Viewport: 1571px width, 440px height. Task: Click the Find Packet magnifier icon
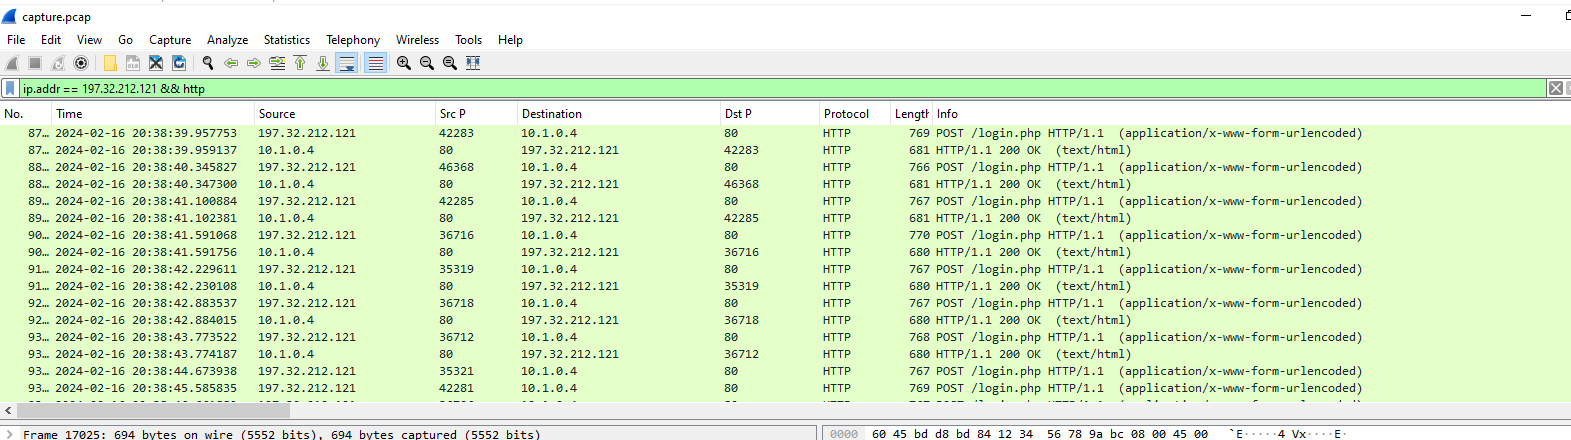(208, 63)
